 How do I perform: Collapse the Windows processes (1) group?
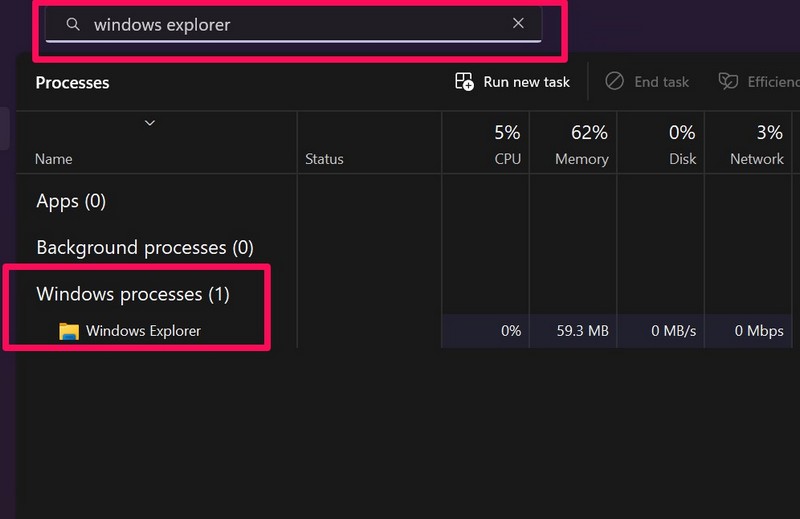click(x=133, y=294)
